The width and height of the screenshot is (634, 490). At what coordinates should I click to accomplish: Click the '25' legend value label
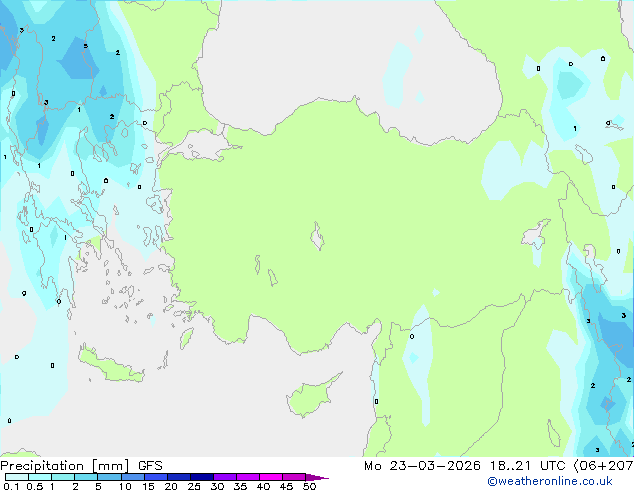tap(194, 486)
